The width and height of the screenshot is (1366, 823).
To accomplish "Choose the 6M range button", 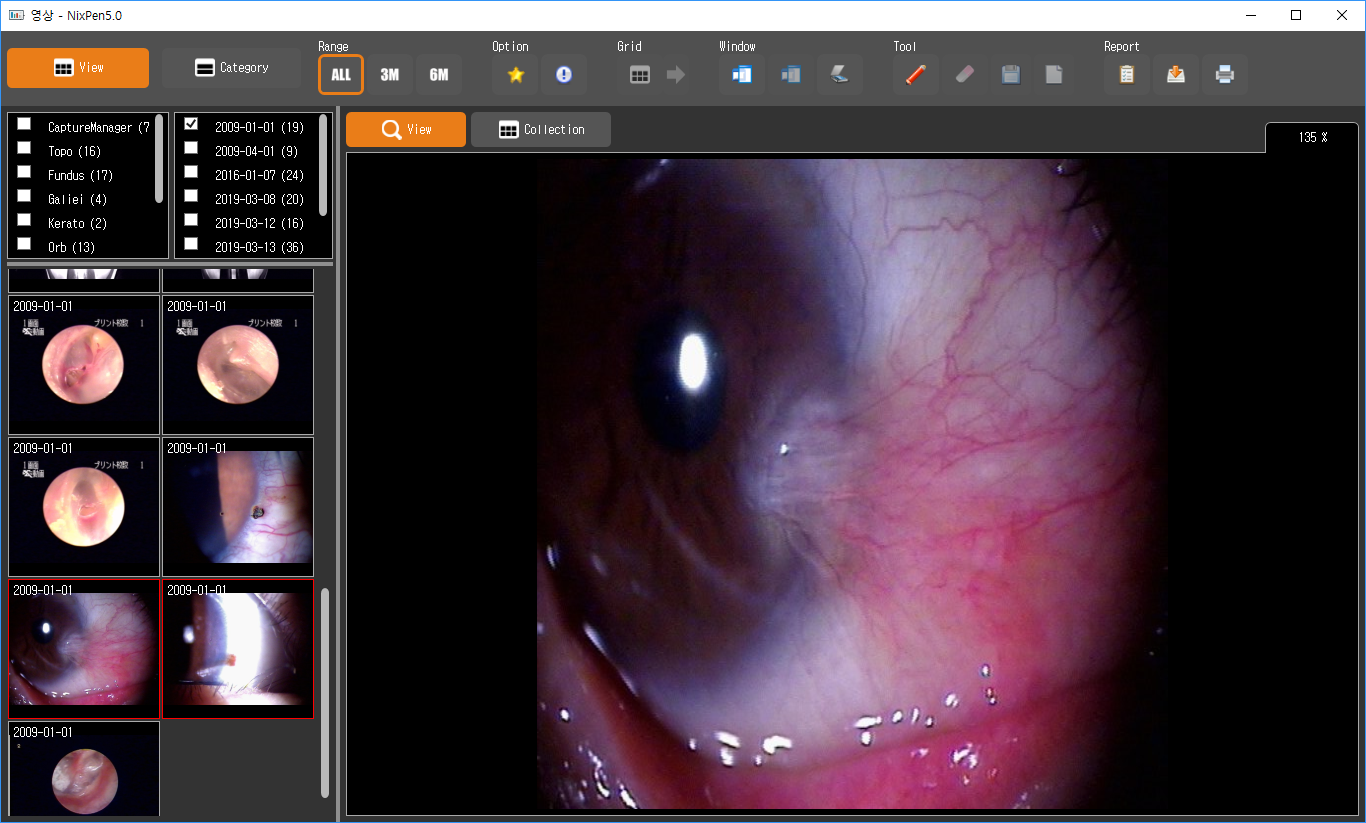I will click(438, 75).
